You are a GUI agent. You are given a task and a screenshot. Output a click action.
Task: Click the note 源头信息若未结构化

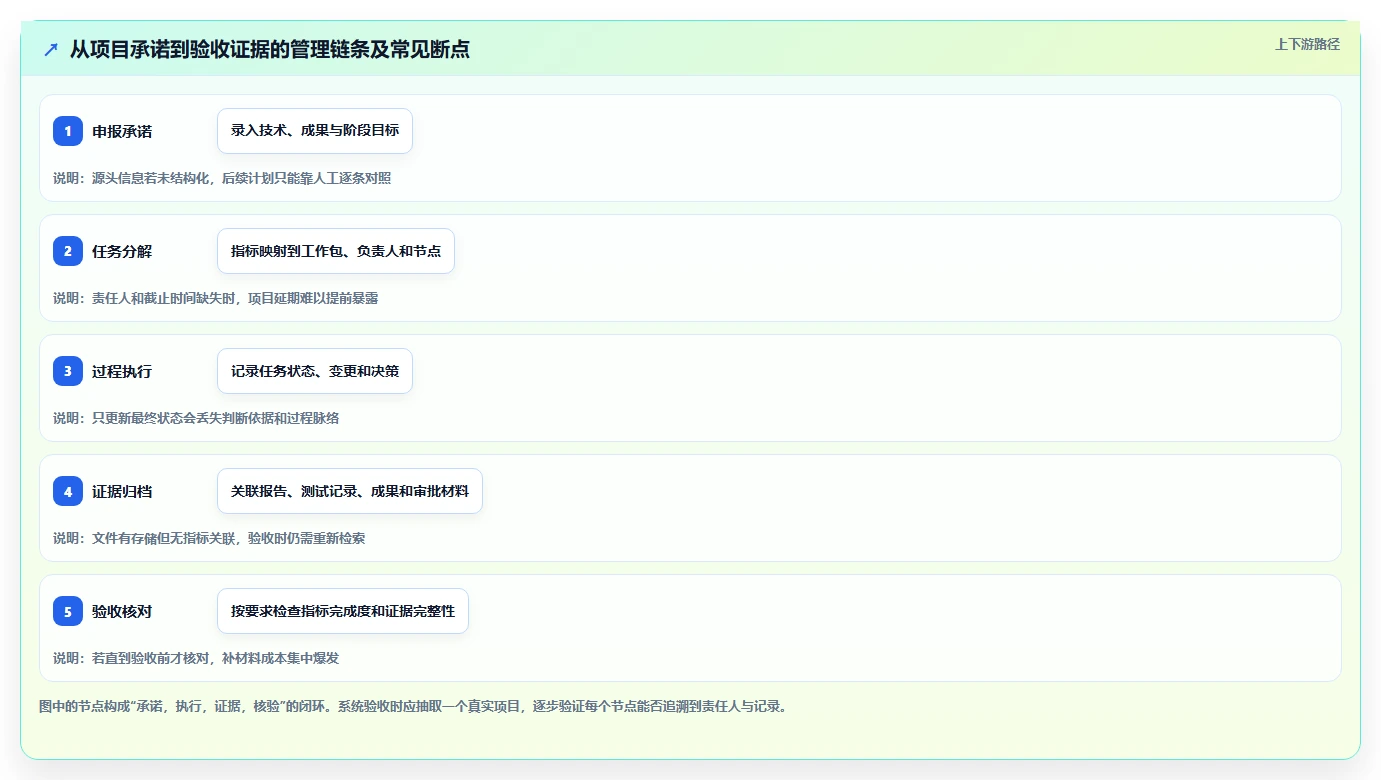click(222, 178)
